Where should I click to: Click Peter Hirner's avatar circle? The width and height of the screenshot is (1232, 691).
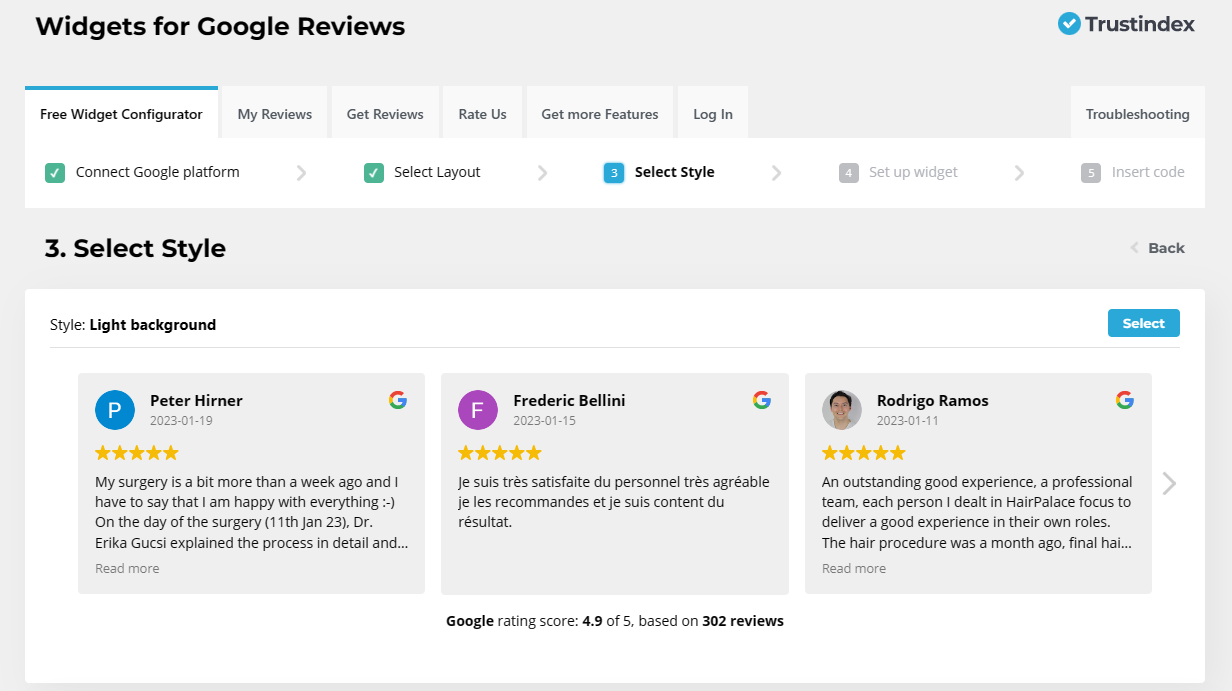pos(114,410)
